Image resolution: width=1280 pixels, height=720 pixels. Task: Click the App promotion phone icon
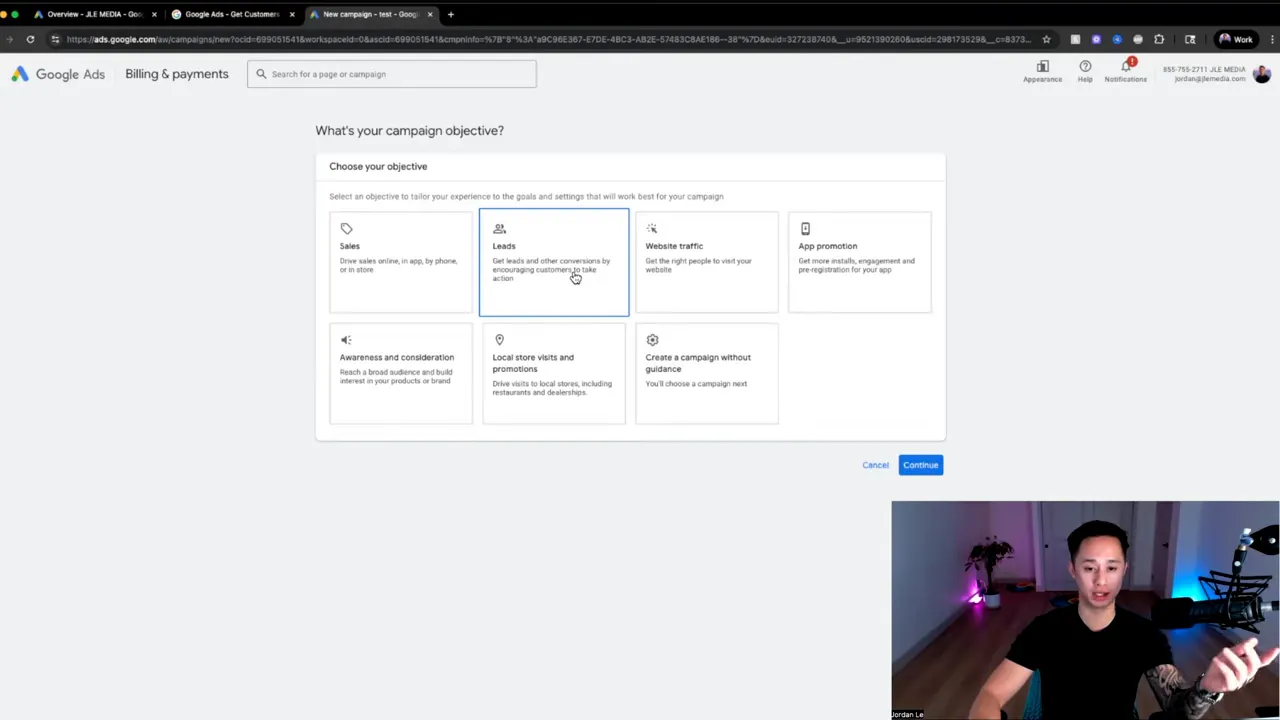(x=805, y=228)
